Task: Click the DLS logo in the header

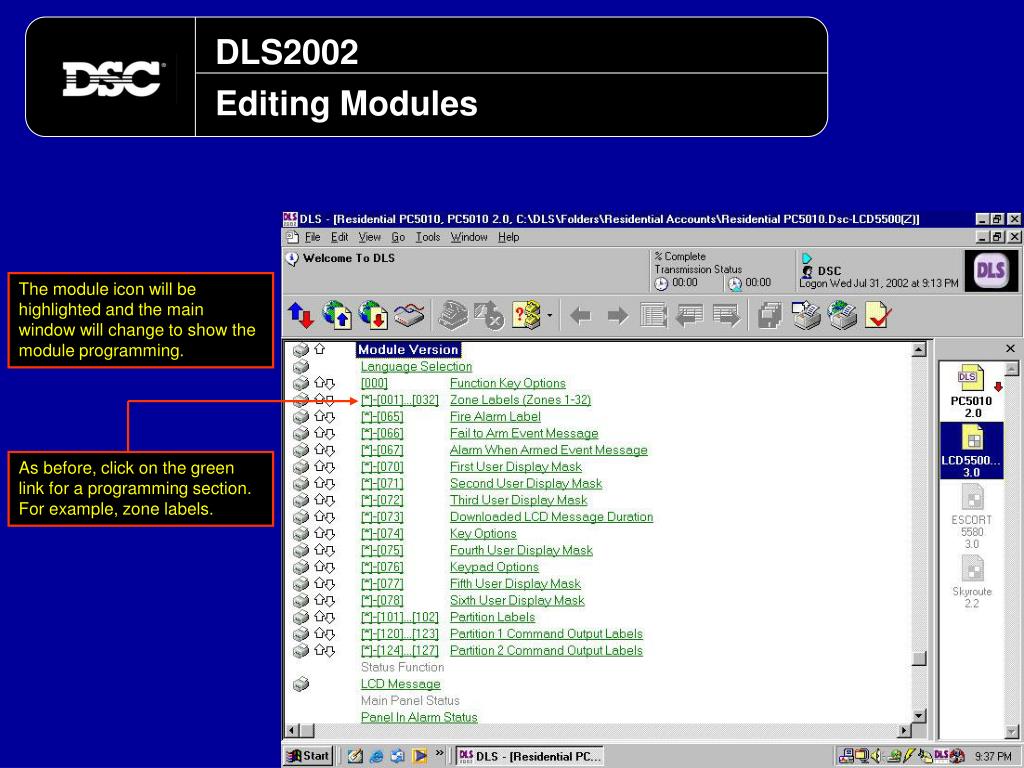Action: click(x=991, y=270)
